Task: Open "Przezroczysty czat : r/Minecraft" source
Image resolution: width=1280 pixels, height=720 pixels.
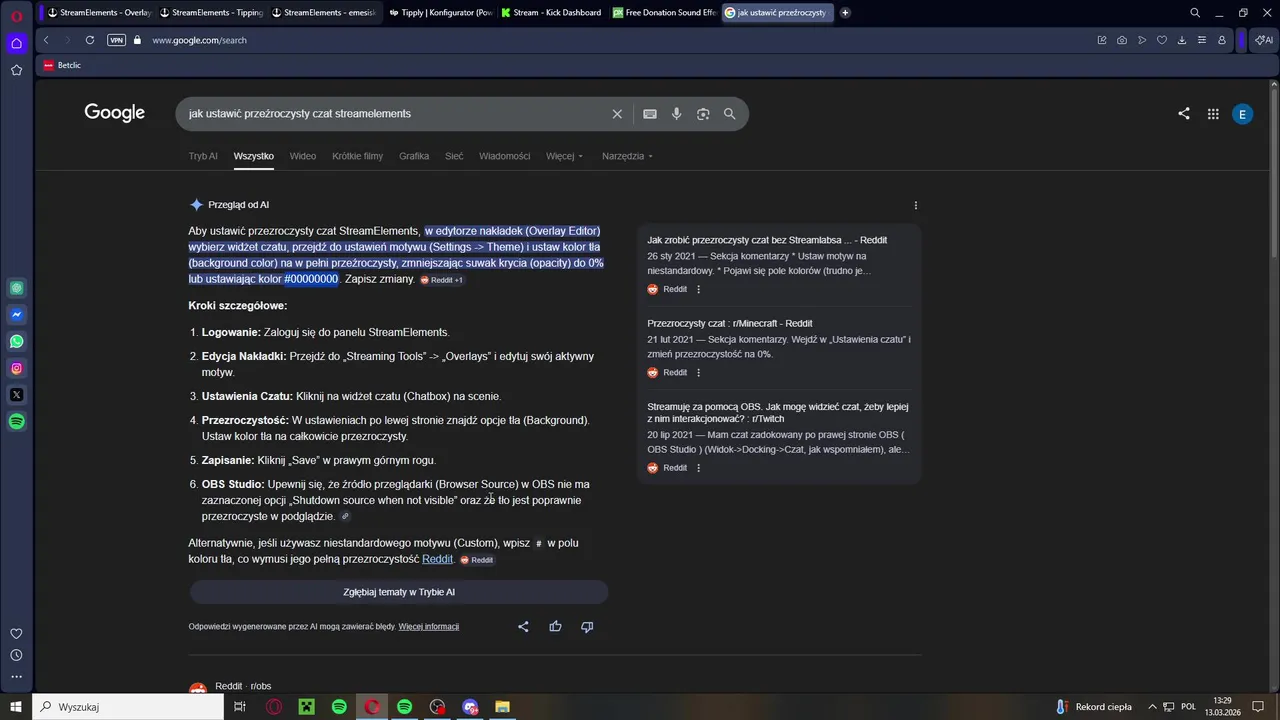Action: (x=730, y=323)
